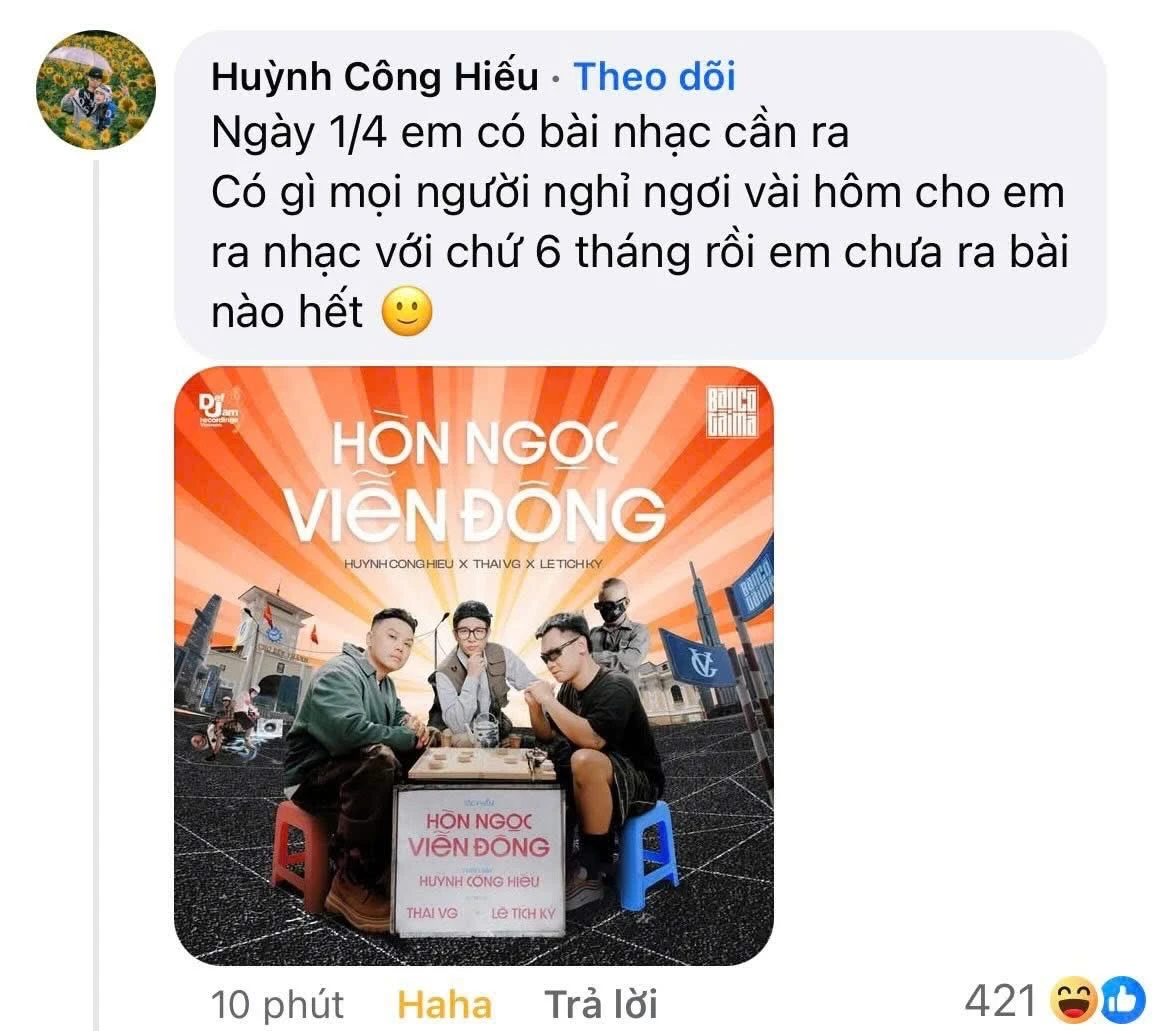Click the laughing Haha reaction icon
The height and width of the screenshot is (1031, 1170).
click(x=1072, y=1000)
